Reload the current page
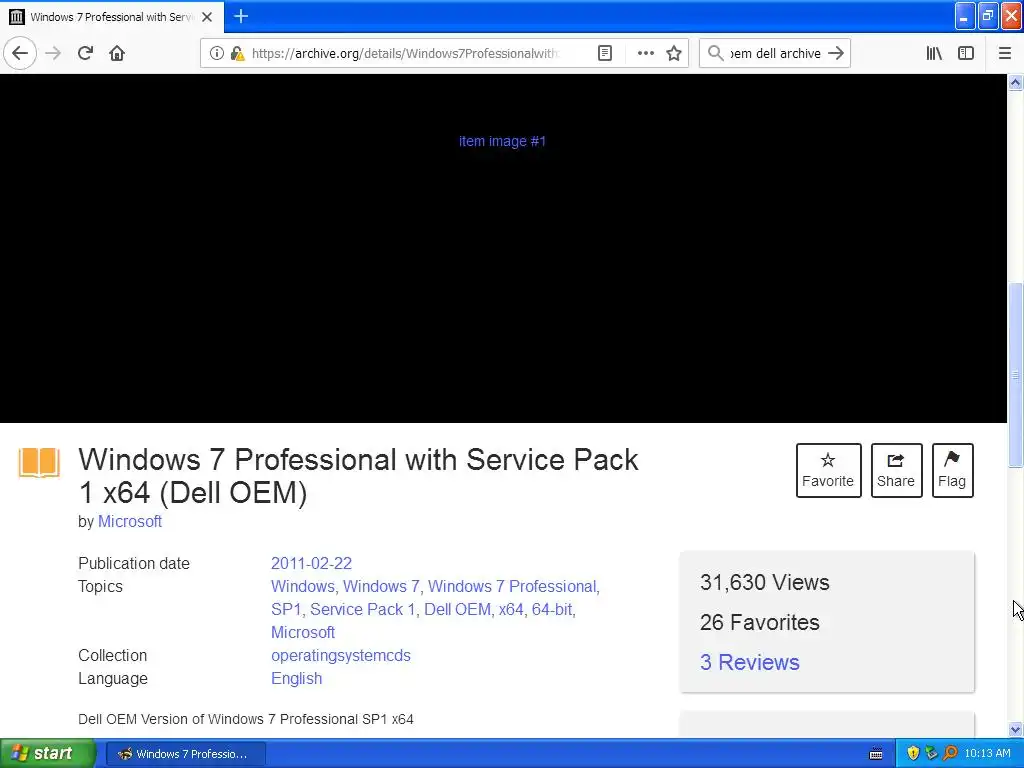The height and width of the screenshot is (768, 1024). click(85, 53)
